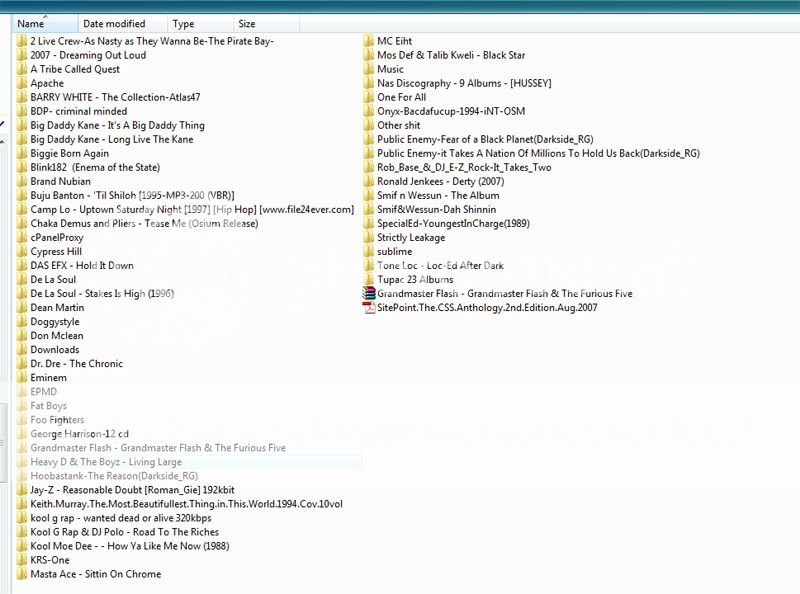Sort files by the Name column header
The image size is (800, 594).
45,23
